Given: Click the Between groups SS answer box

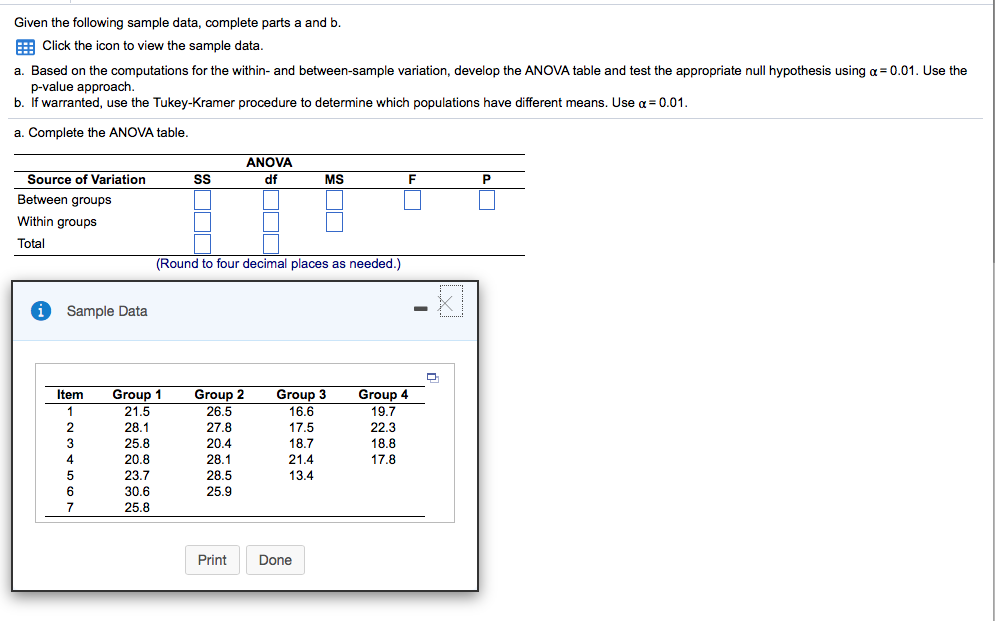Looking at the screenshot, I should click(x=202, y=199).
